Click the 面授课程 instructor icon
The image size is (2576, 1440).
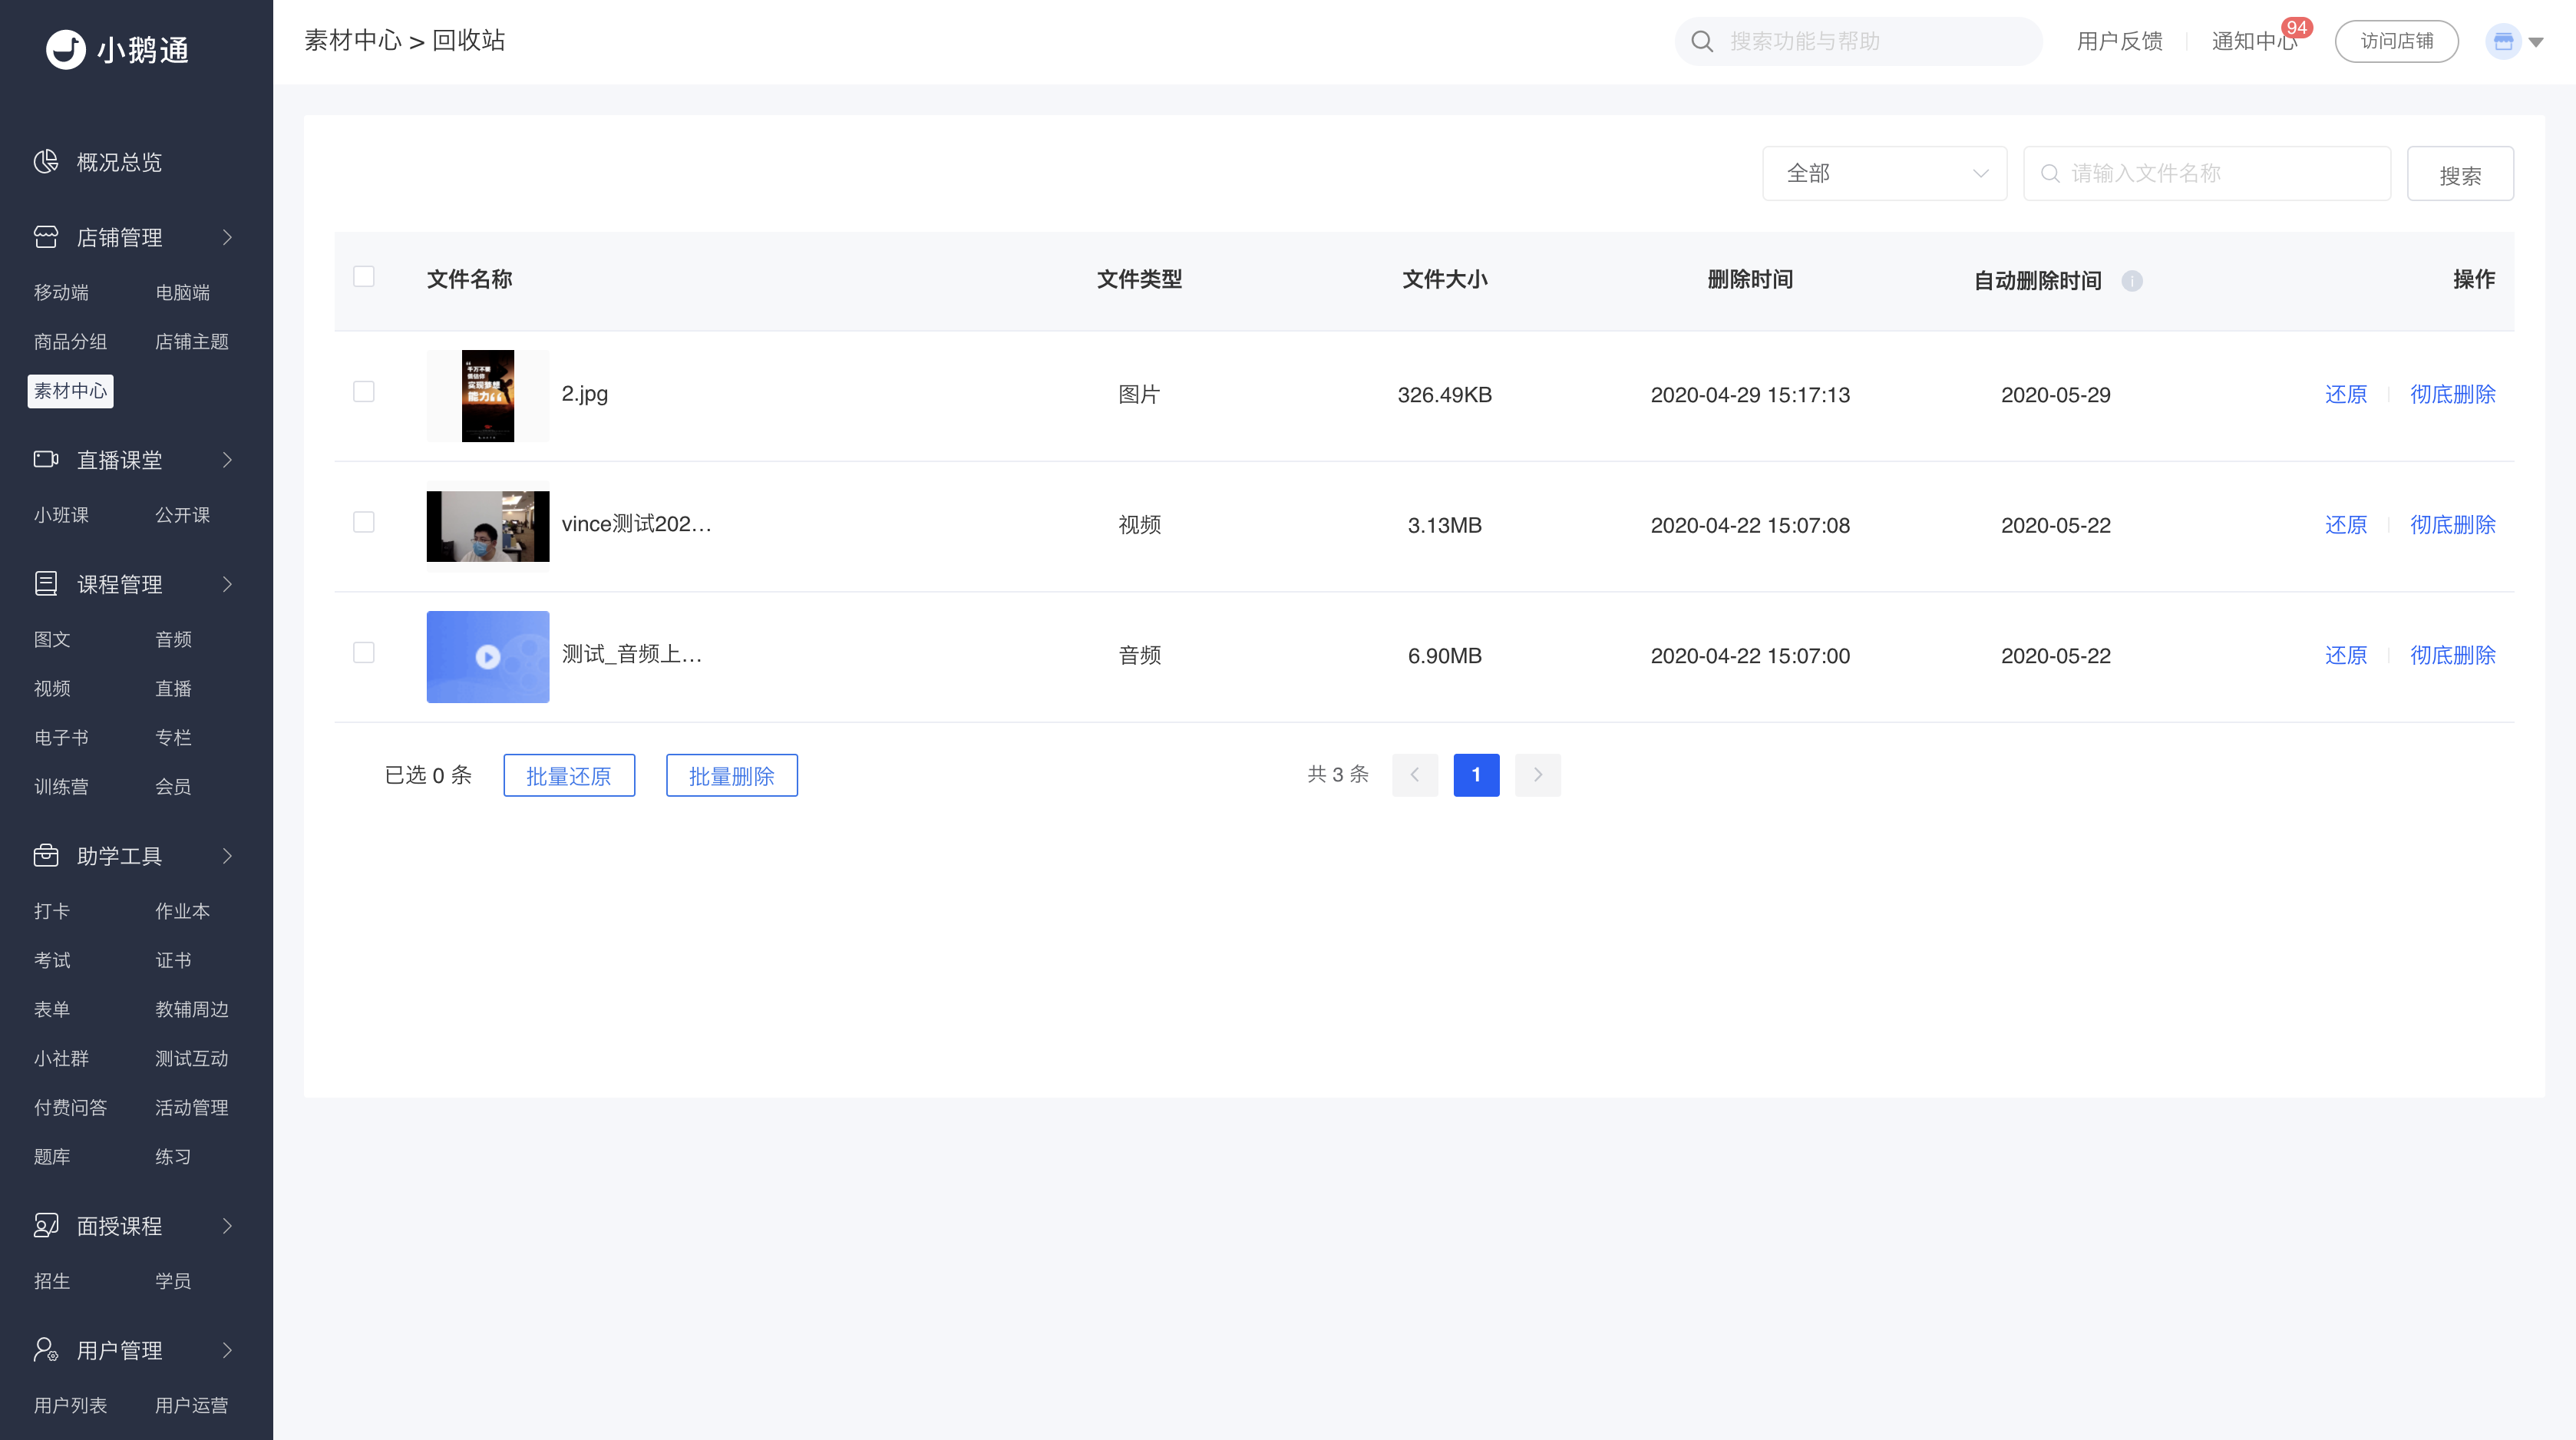[46, 1226]
